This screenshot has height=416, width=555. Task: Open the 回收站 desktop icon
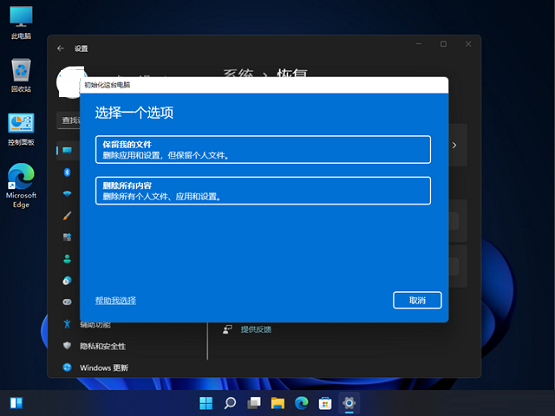[21, 75]
